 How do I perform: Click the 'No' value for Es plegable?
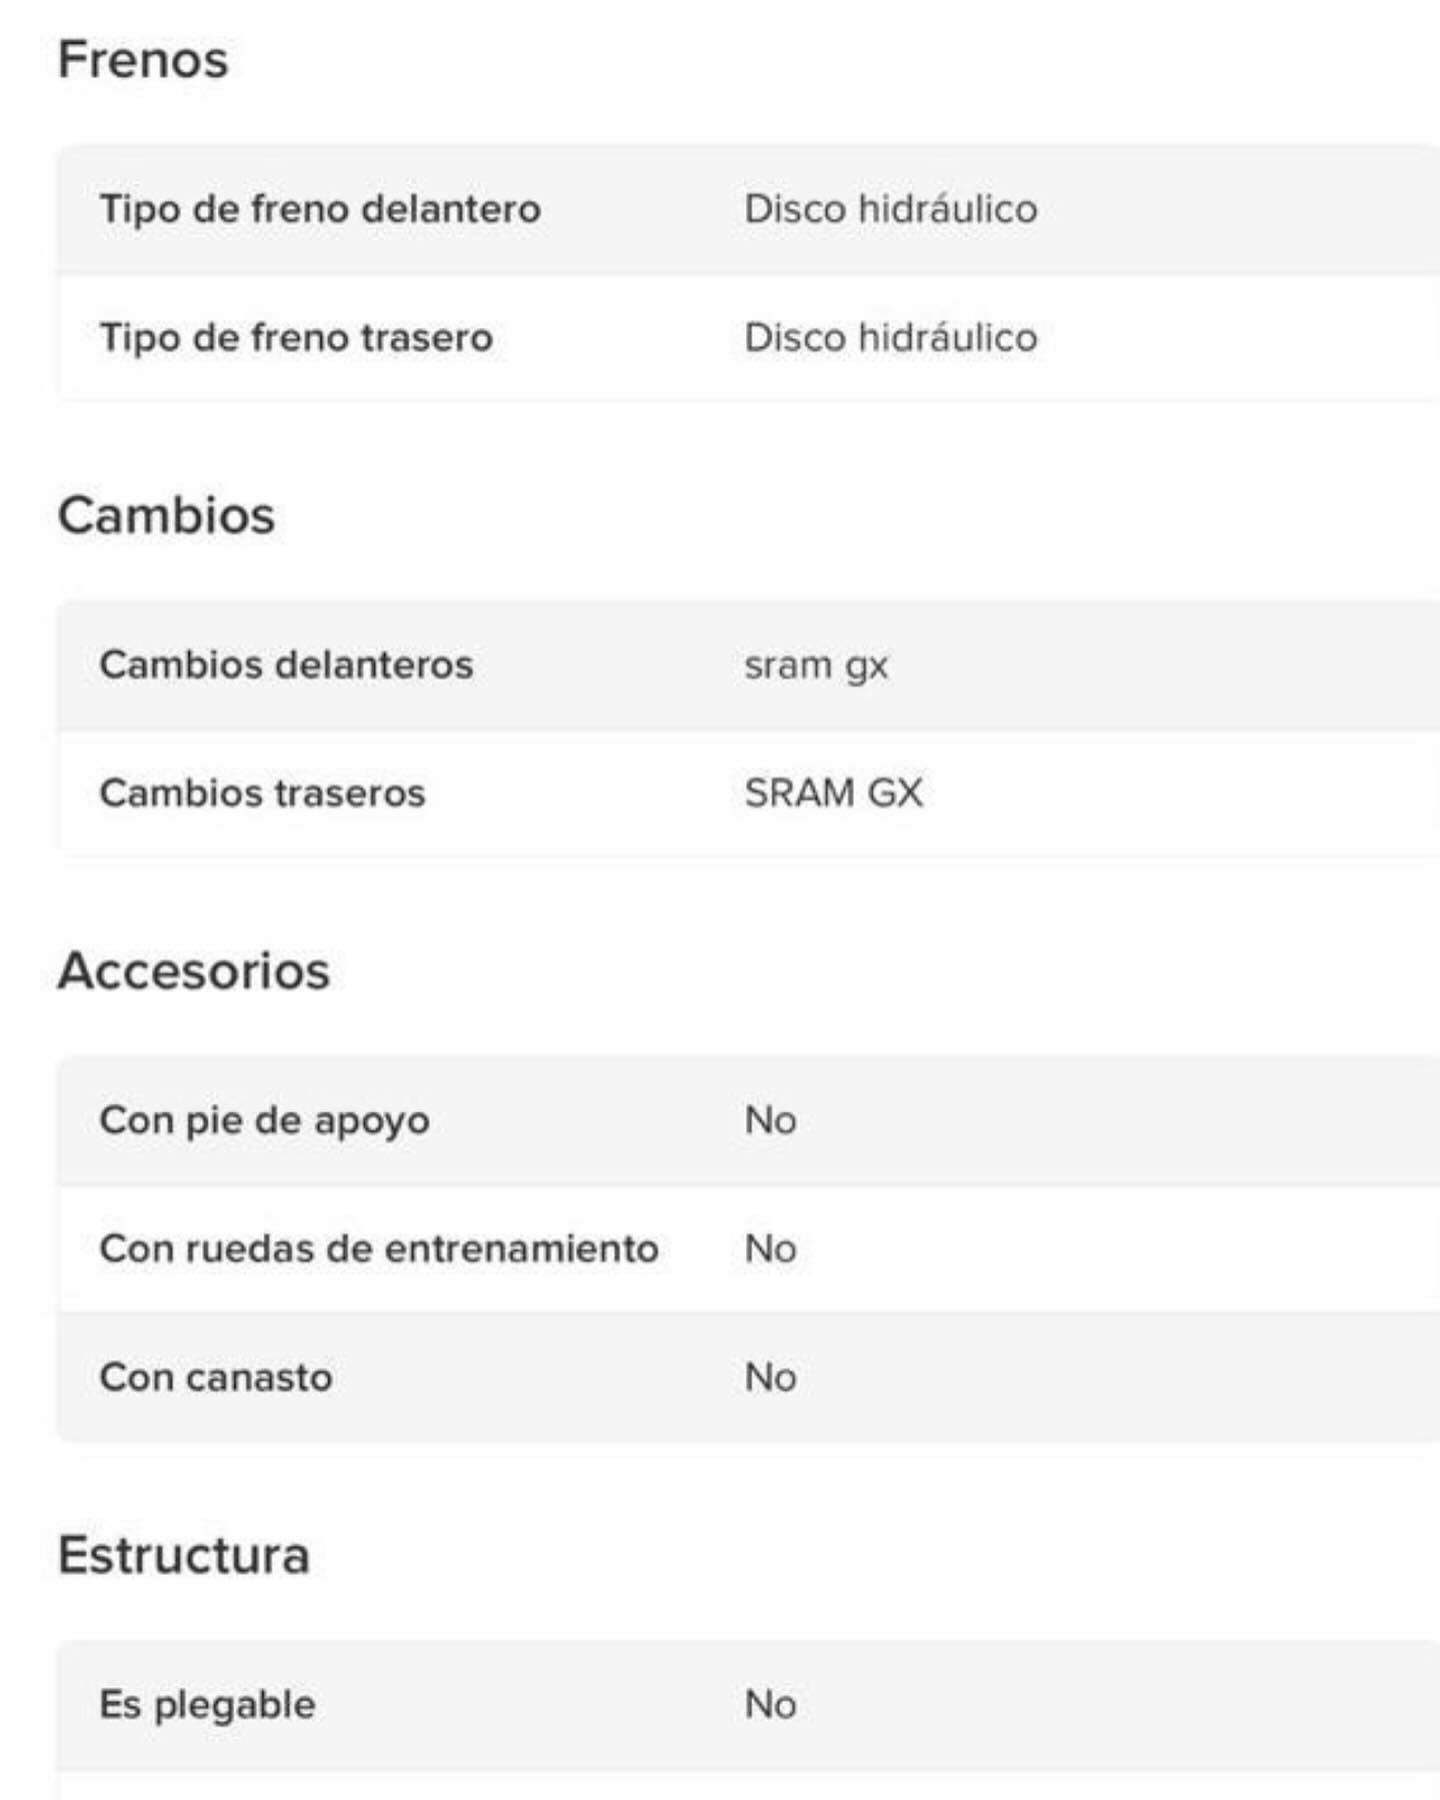pyautogui.click(x=770, y=1705)
